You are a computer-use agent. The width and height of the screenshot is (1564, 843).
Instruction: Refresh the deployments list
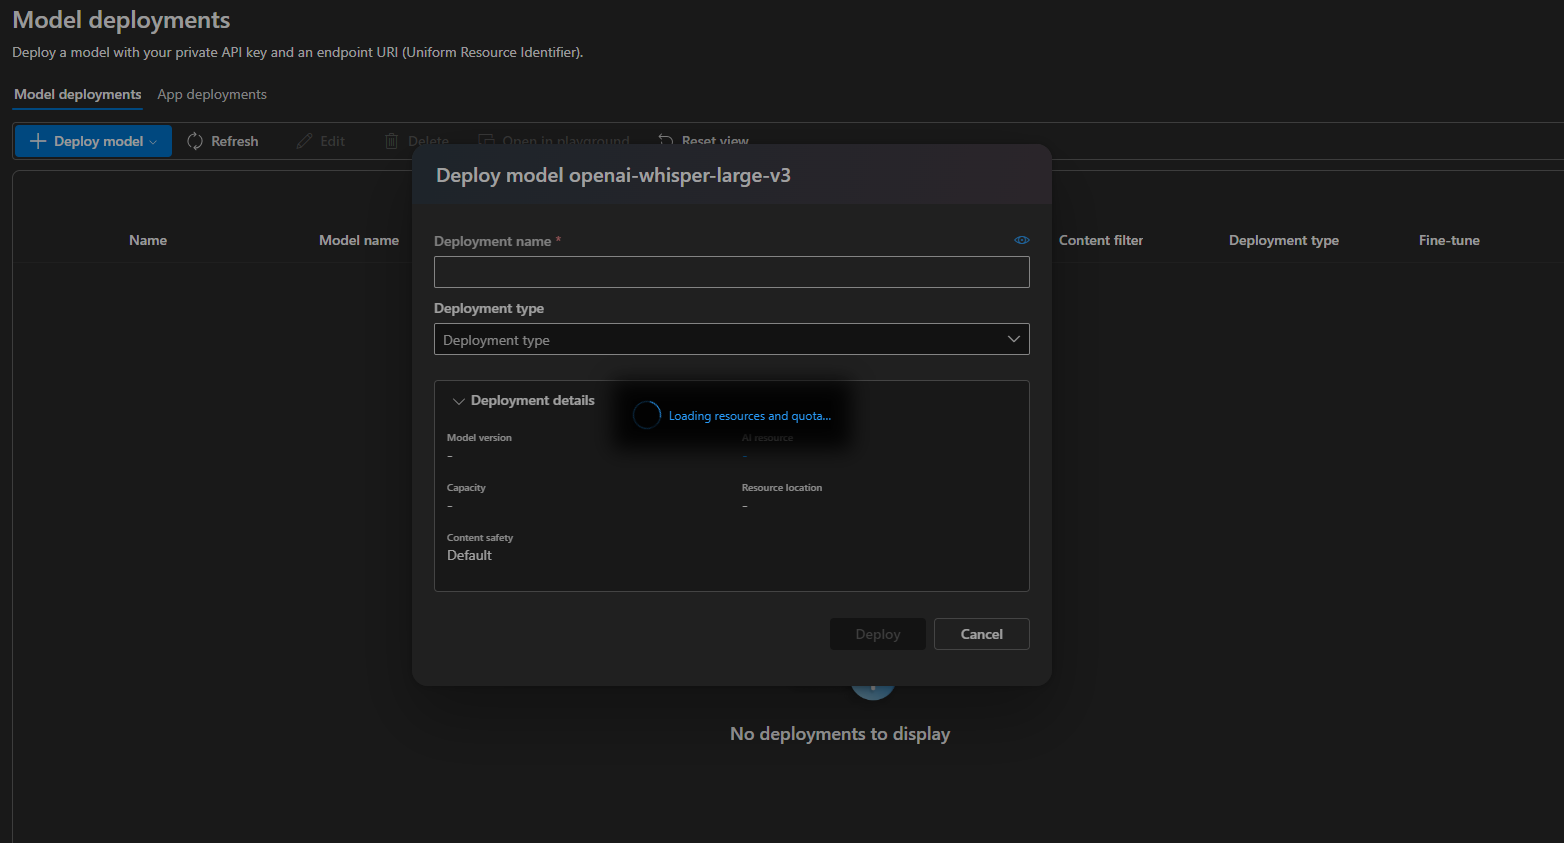tap(223, 141)
